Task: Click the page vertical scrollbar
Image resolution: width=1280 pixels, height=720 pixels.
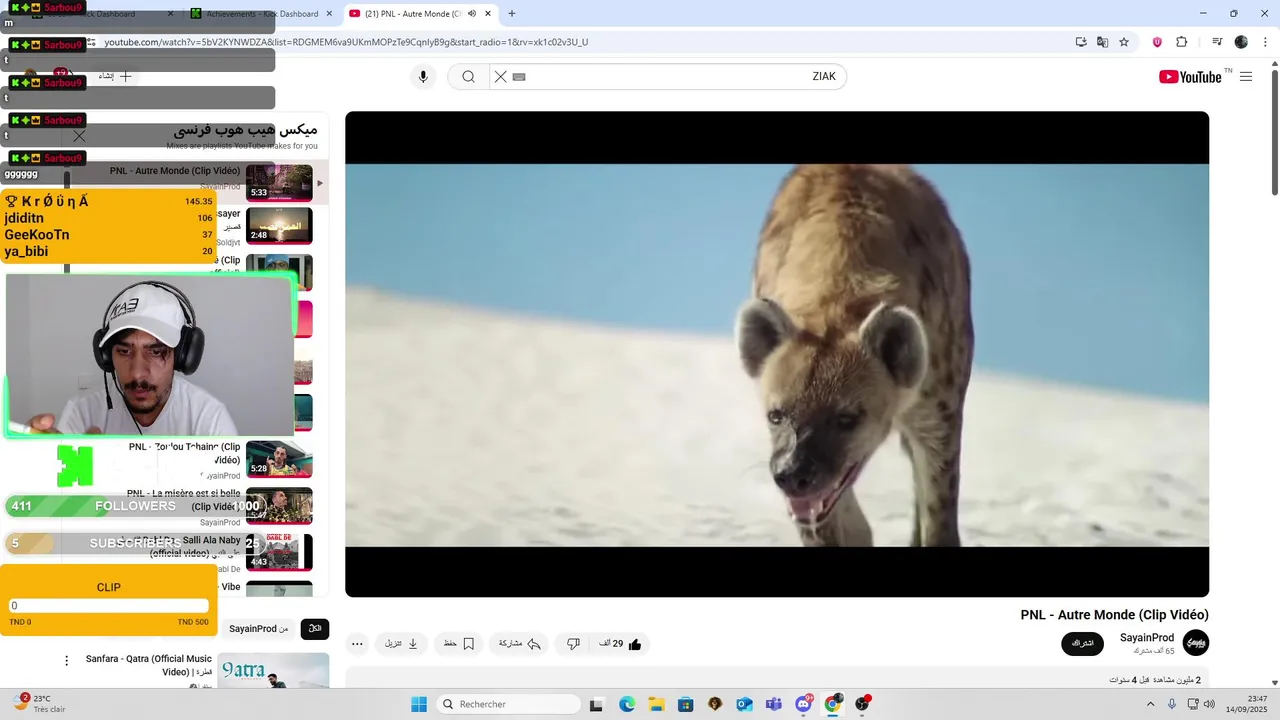Action: point(1275,129)
